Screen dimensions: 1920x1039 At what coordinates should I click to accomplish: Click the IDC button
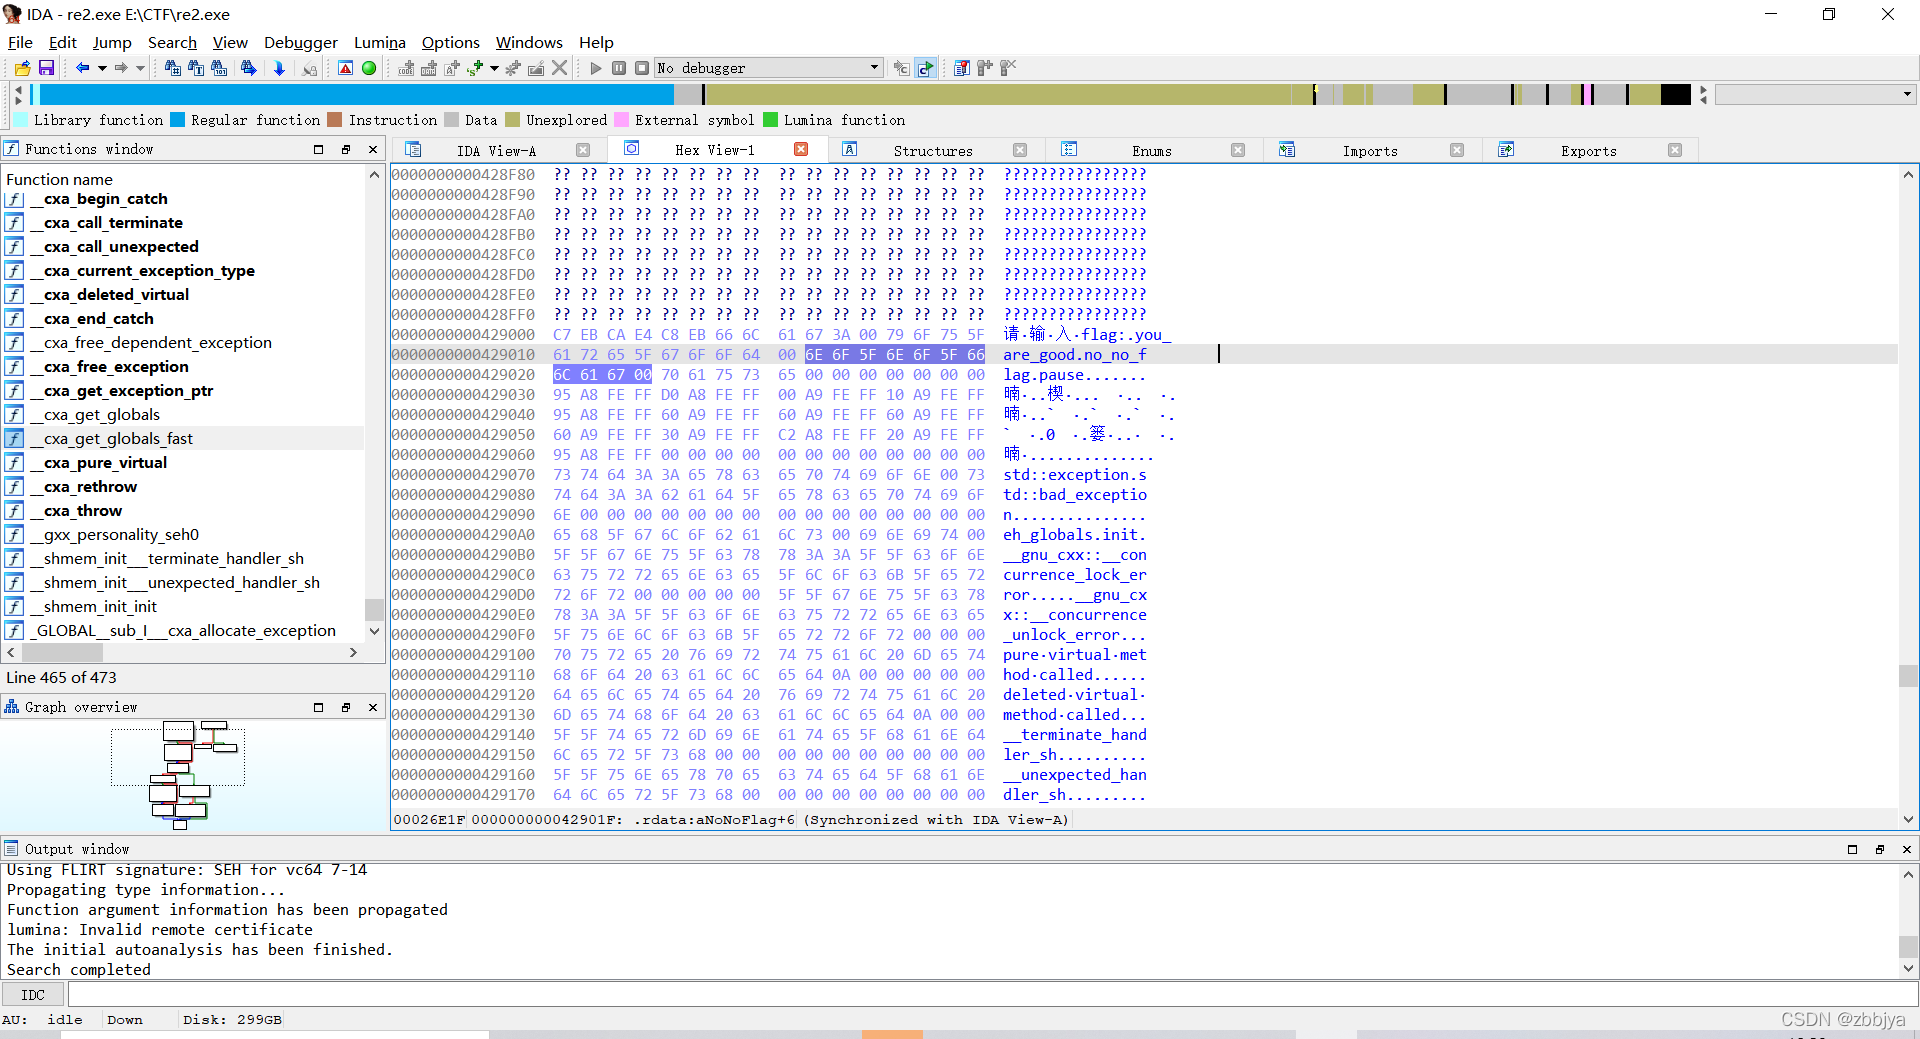click(33, 995)
